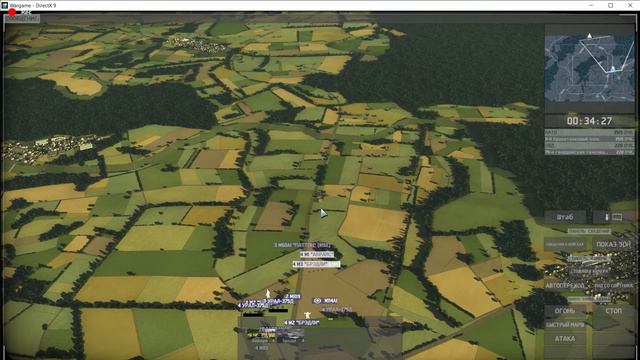This screenshot has height=360, width=640.
Task: Click the NATO score row
Action: 589,132
